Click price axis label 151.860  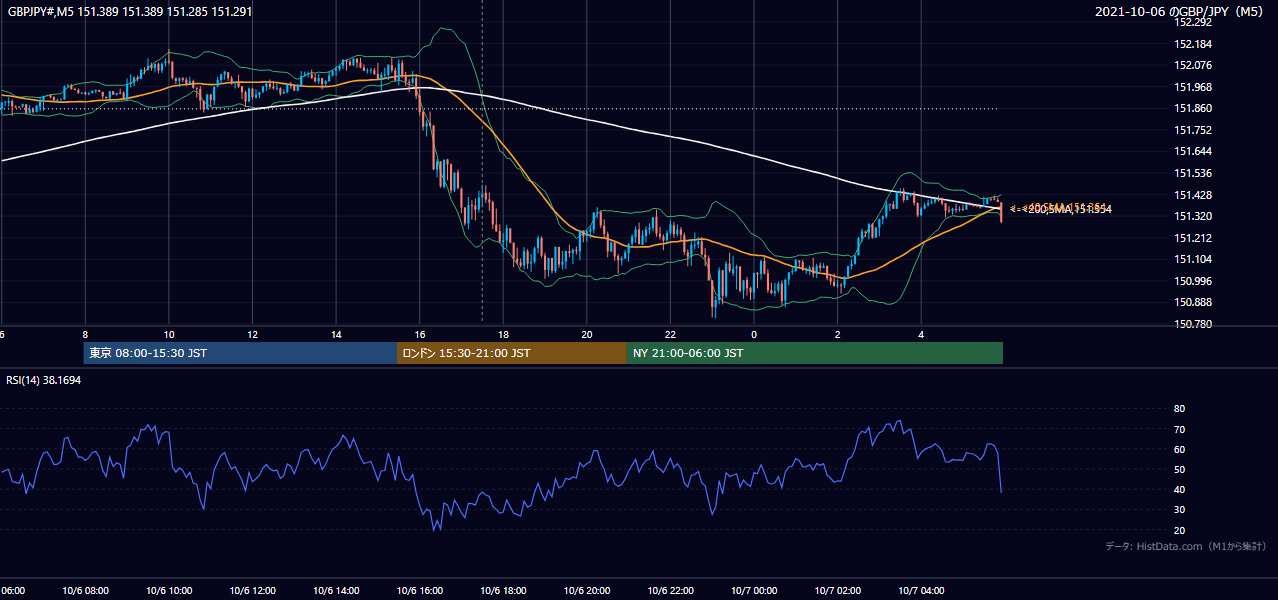pyautogui.click(x=1193, y=108)
